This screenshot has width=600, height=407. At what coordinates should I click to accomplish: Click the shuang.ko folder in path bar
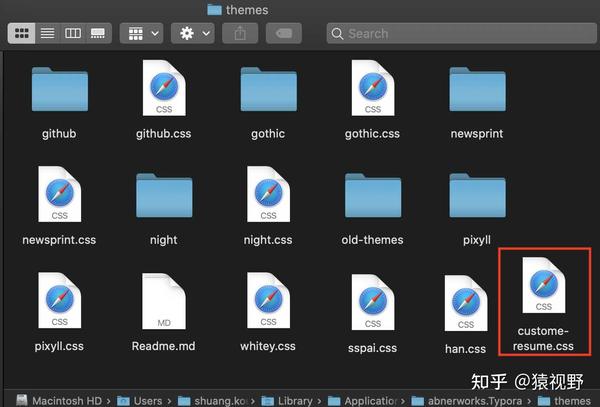(x=212, y=400)
